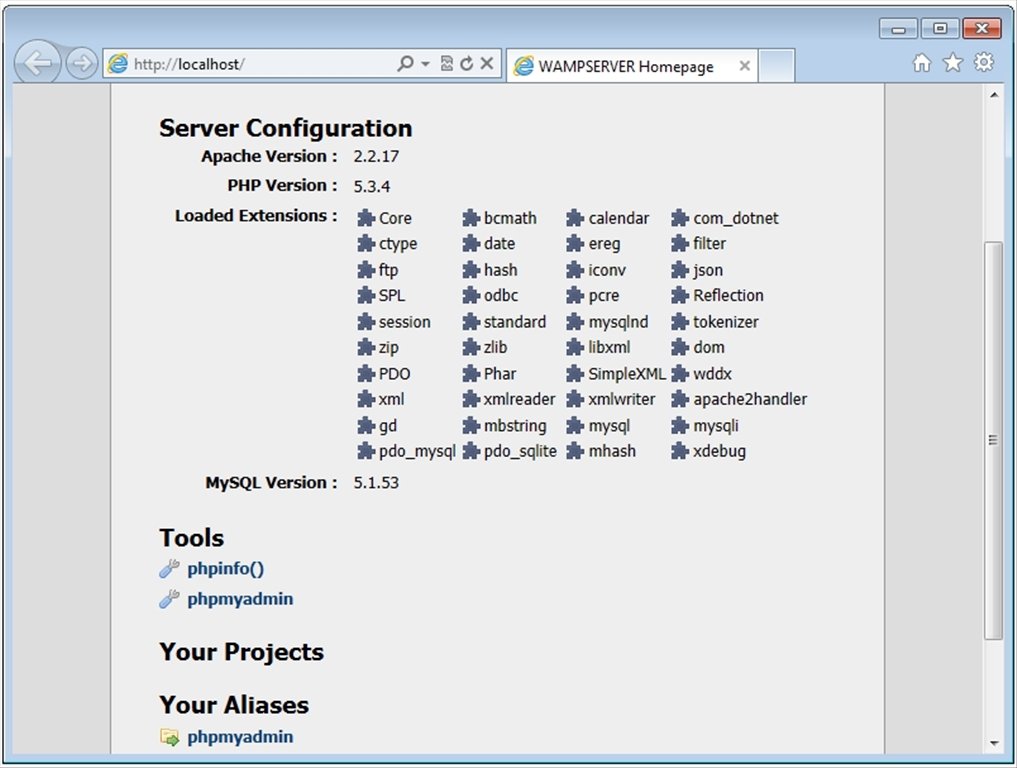
Task: Maximize the browser window
Action: click(940, 29)
